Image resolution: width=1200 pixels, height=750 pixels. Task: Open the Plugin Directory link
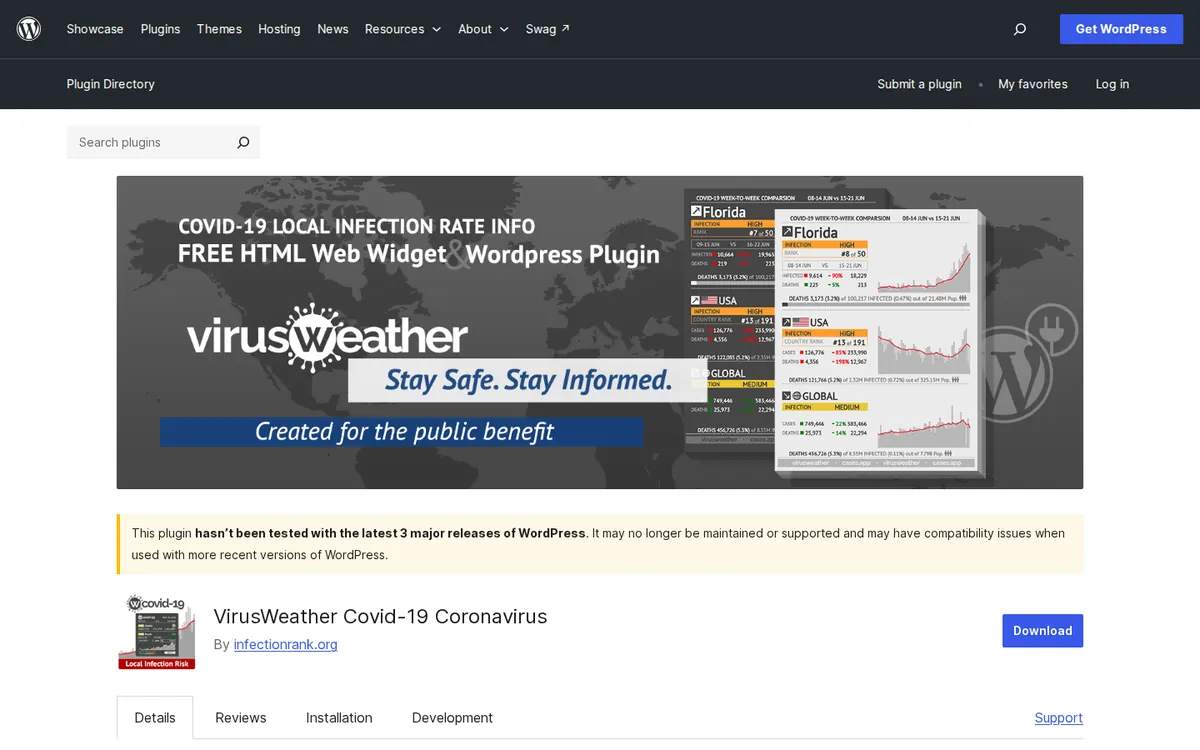click(111, 84)
